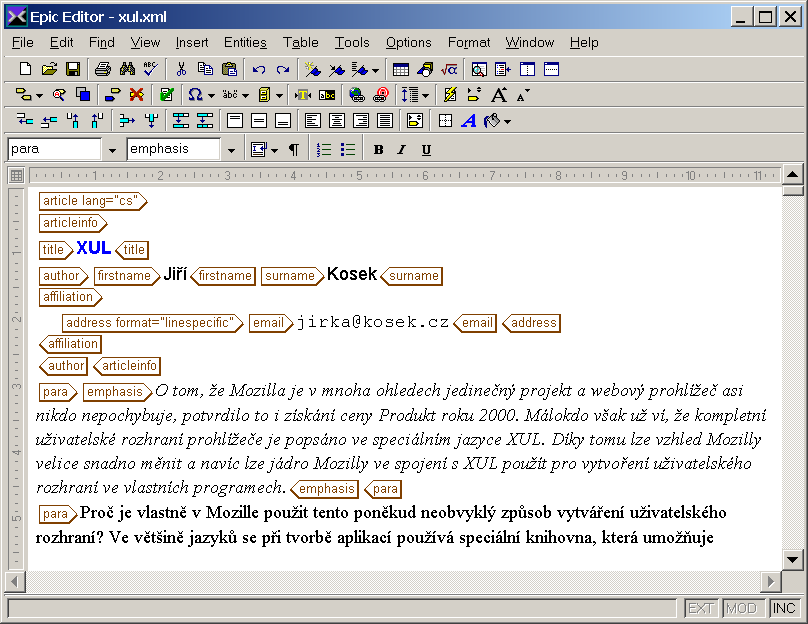Screen dimensions: 808x624
Task: Click the vertical scrollbar up arrow
Action: 793,175
